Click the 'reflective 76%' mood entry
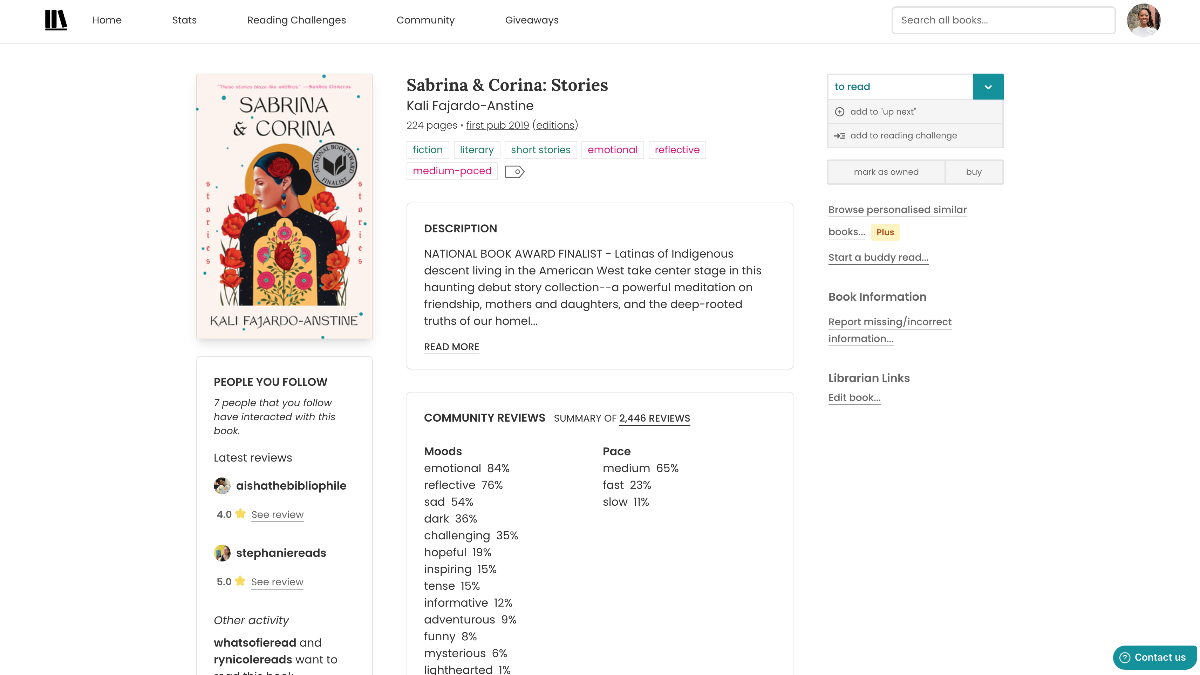The width and height of the screenshot is (1200, 675). coord(463,485)
